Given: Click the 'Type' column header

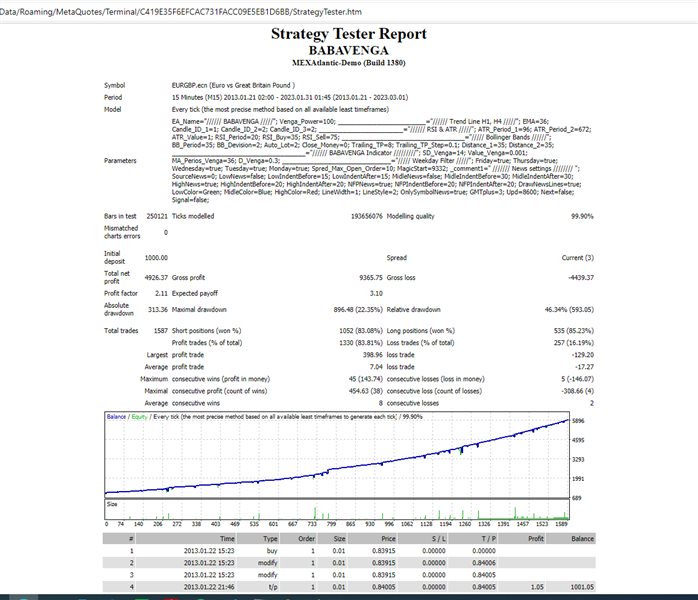Looking at the screenshot, I should 270,539.
